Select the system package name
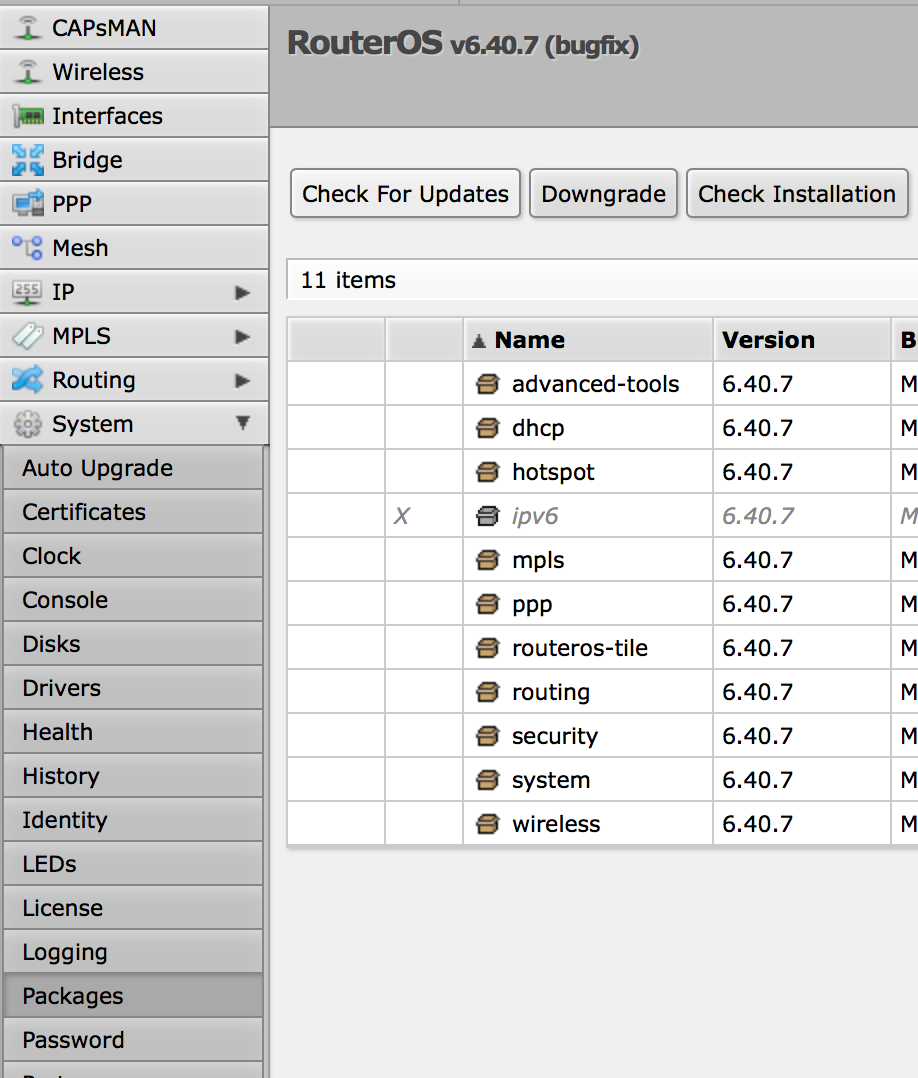The height and width of the screenshot is (1078, 918). tap(551, 780)
